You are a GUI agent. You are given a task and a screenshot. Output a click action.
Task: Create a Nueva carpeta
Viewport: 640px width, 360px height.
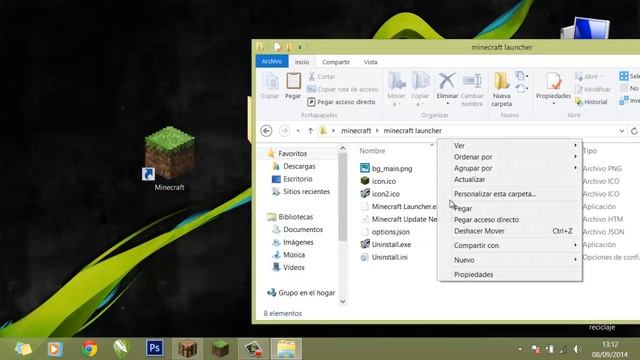point(502,89)
